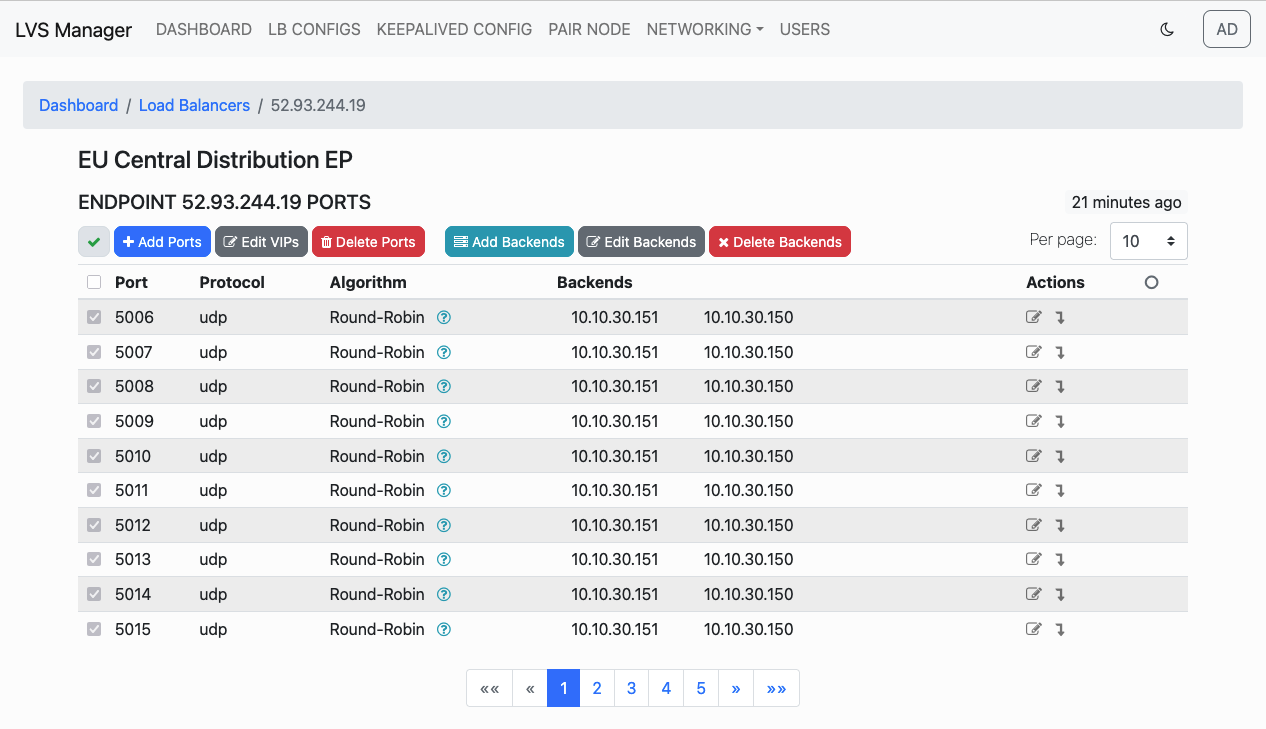Uncheck the checkbox for port 5008
The image size is (1266, 729).
tap(94, 387)
